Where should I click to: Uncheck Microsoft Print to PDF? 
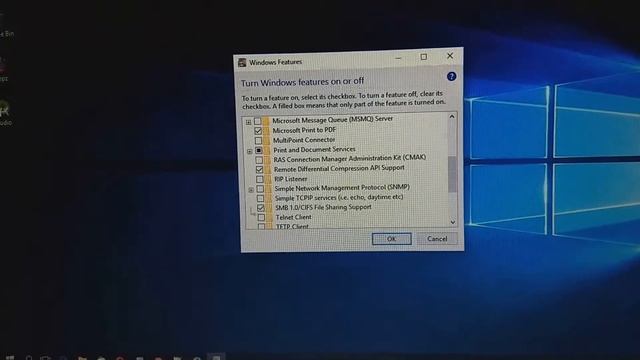[x=258, y=131]
